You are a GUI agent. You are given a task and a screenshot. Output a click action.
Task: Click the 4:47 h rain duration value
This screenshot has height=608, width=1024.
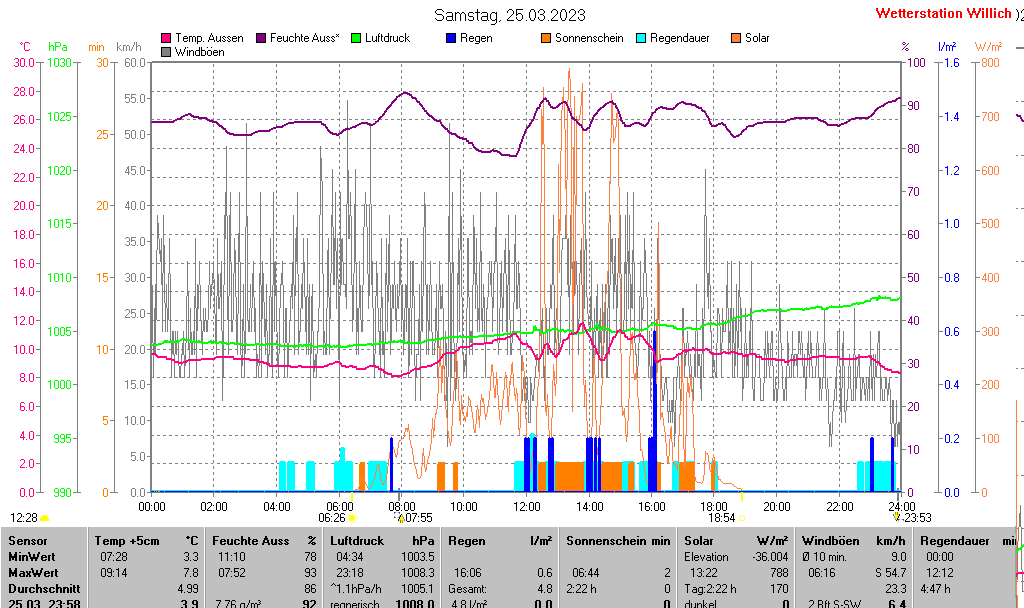pos(935,589)
